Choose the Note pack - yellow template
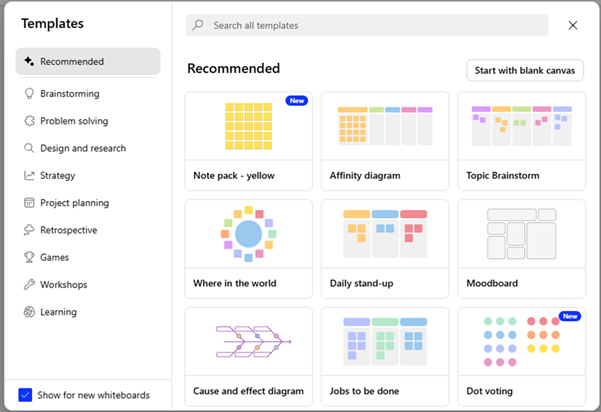 click(249, 140)
